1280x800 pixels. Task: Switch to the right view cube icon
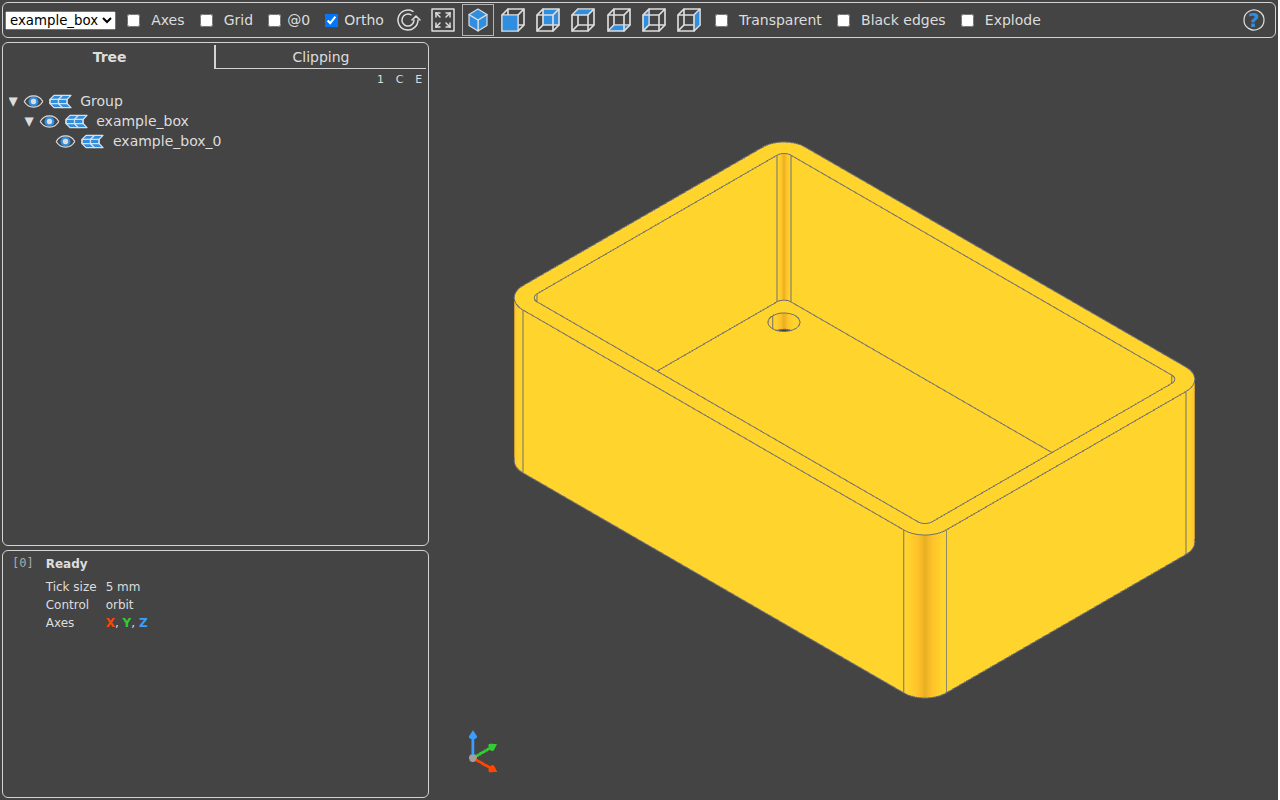pos(689,20)
